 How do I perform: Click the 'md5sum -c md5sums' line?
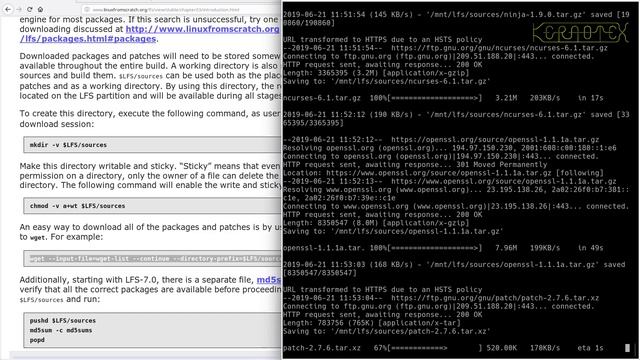point(61,330)
